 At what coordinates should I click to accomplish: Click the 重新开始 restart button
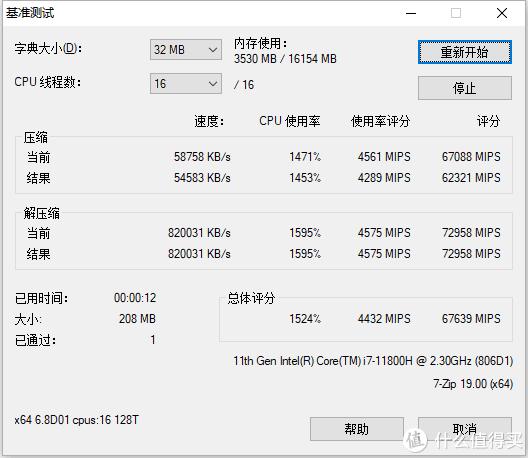pos(465,52)
